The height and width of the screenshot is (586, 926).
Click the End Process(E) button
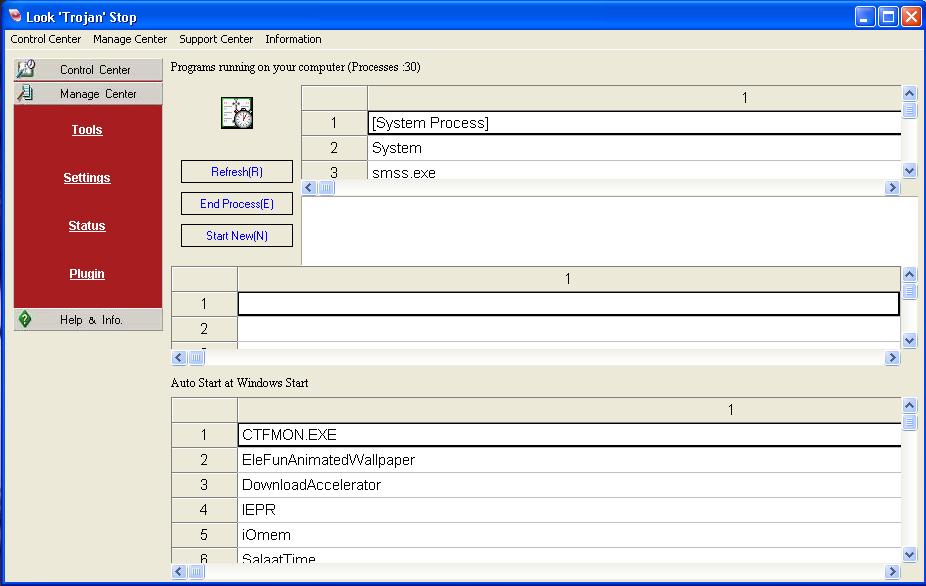[x=237, y=204]
